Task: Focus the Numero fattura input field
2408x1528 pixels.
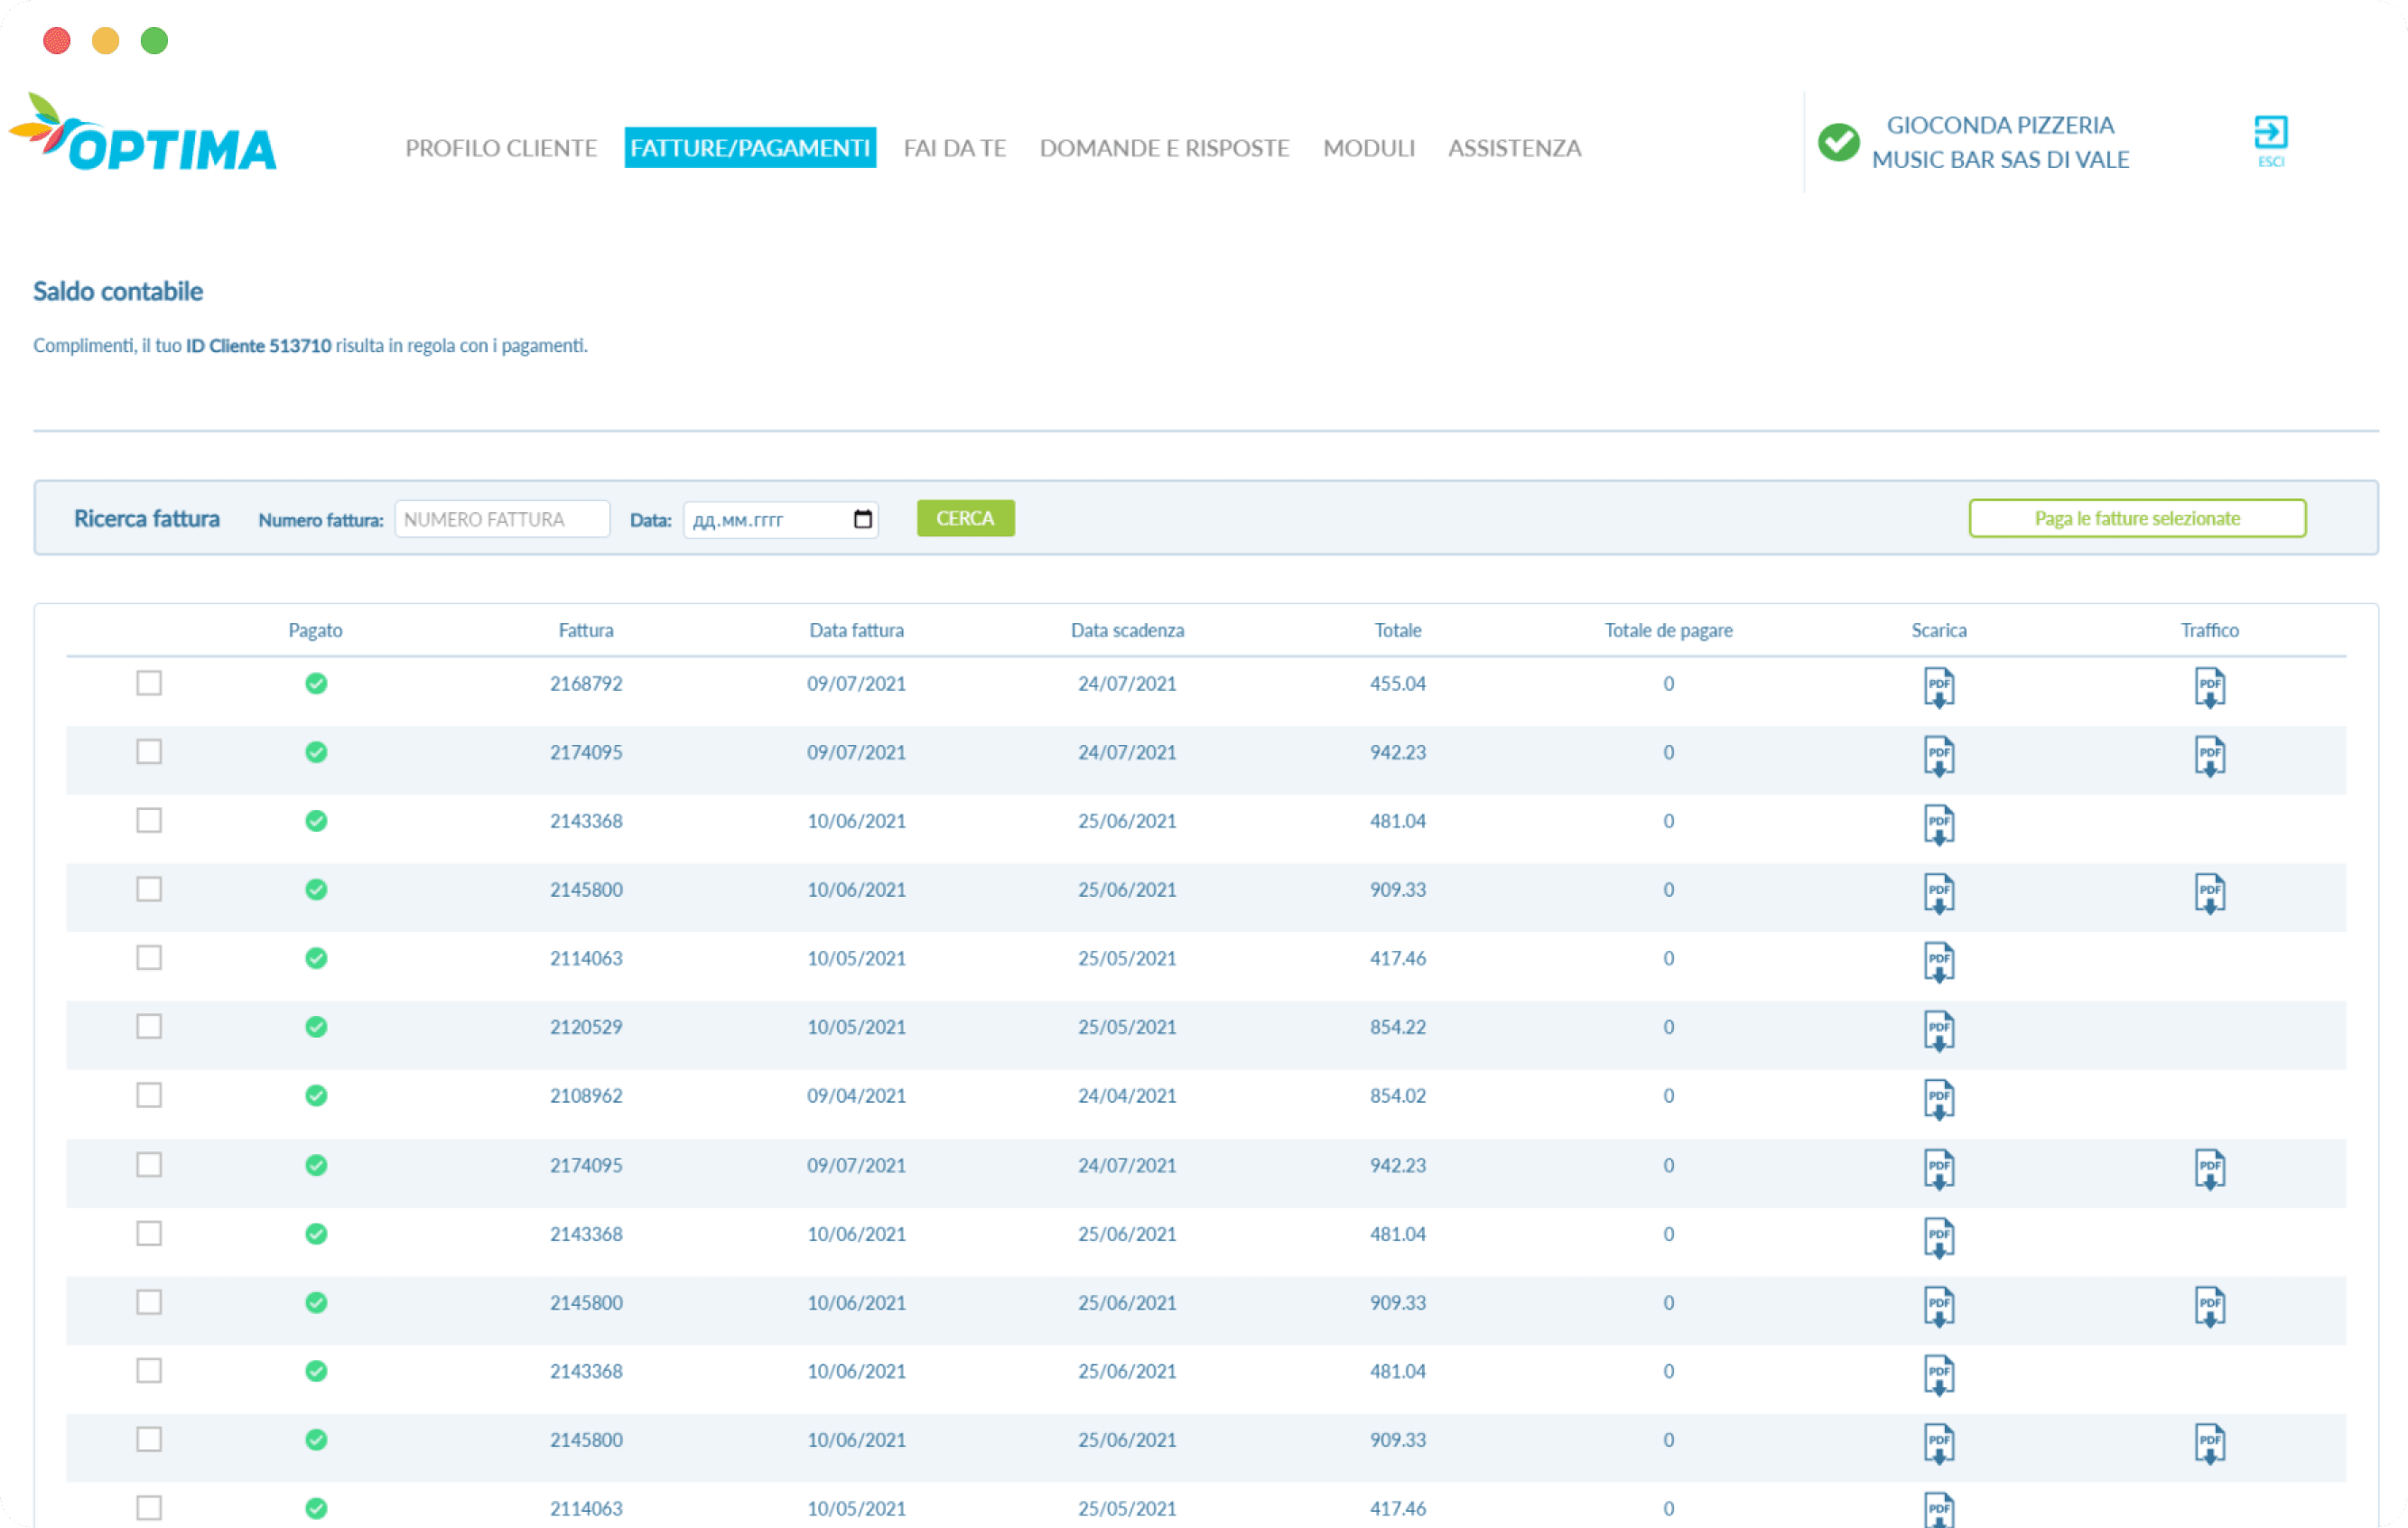Action: (x=501, y=519)
